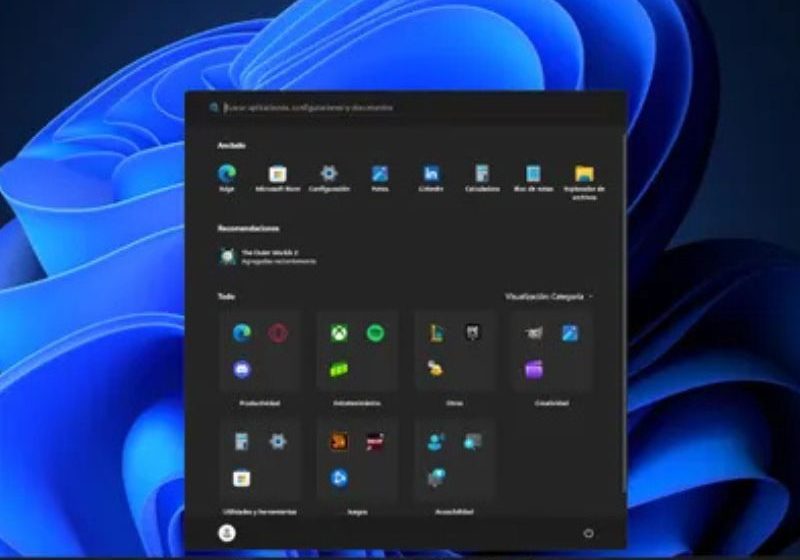Open the blue play icon in Juegos
This screenshot has width=800, height=560.
click(x=339, y=478)
